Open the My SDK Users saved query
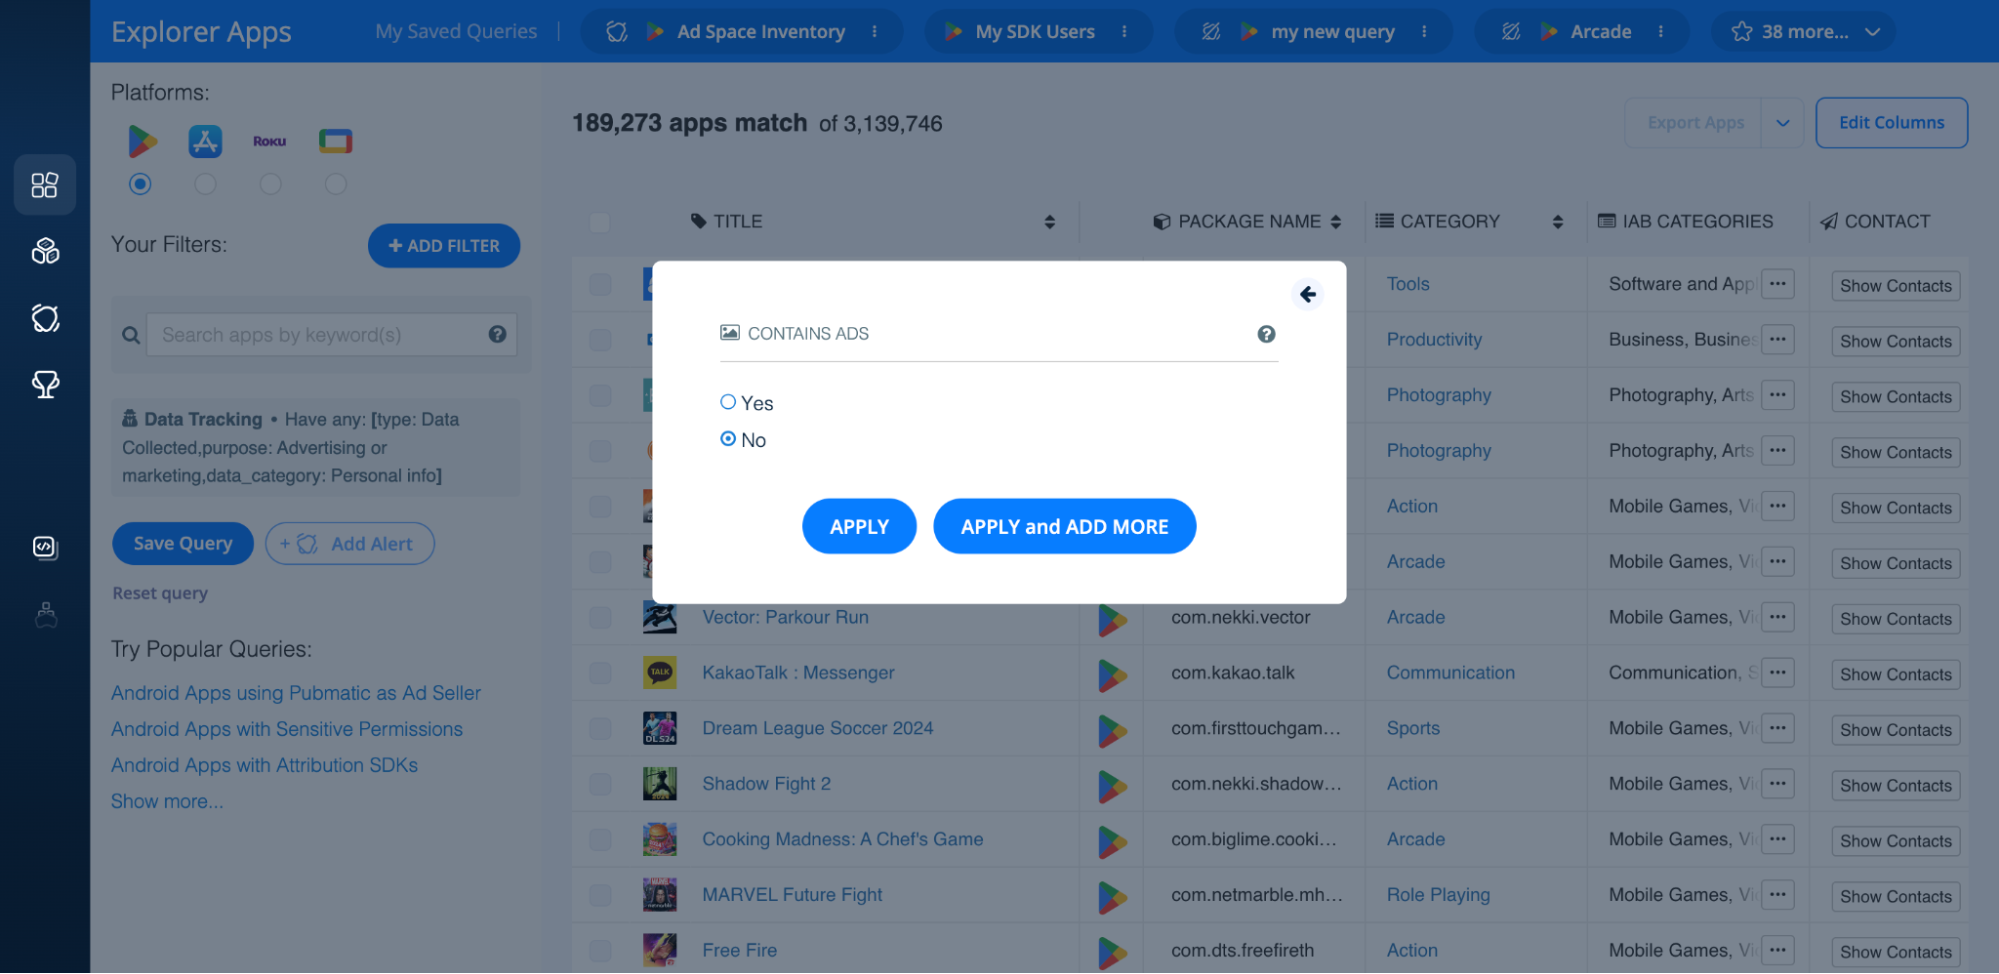Screen dimensions: 1999x974 tap(1035, 32)
